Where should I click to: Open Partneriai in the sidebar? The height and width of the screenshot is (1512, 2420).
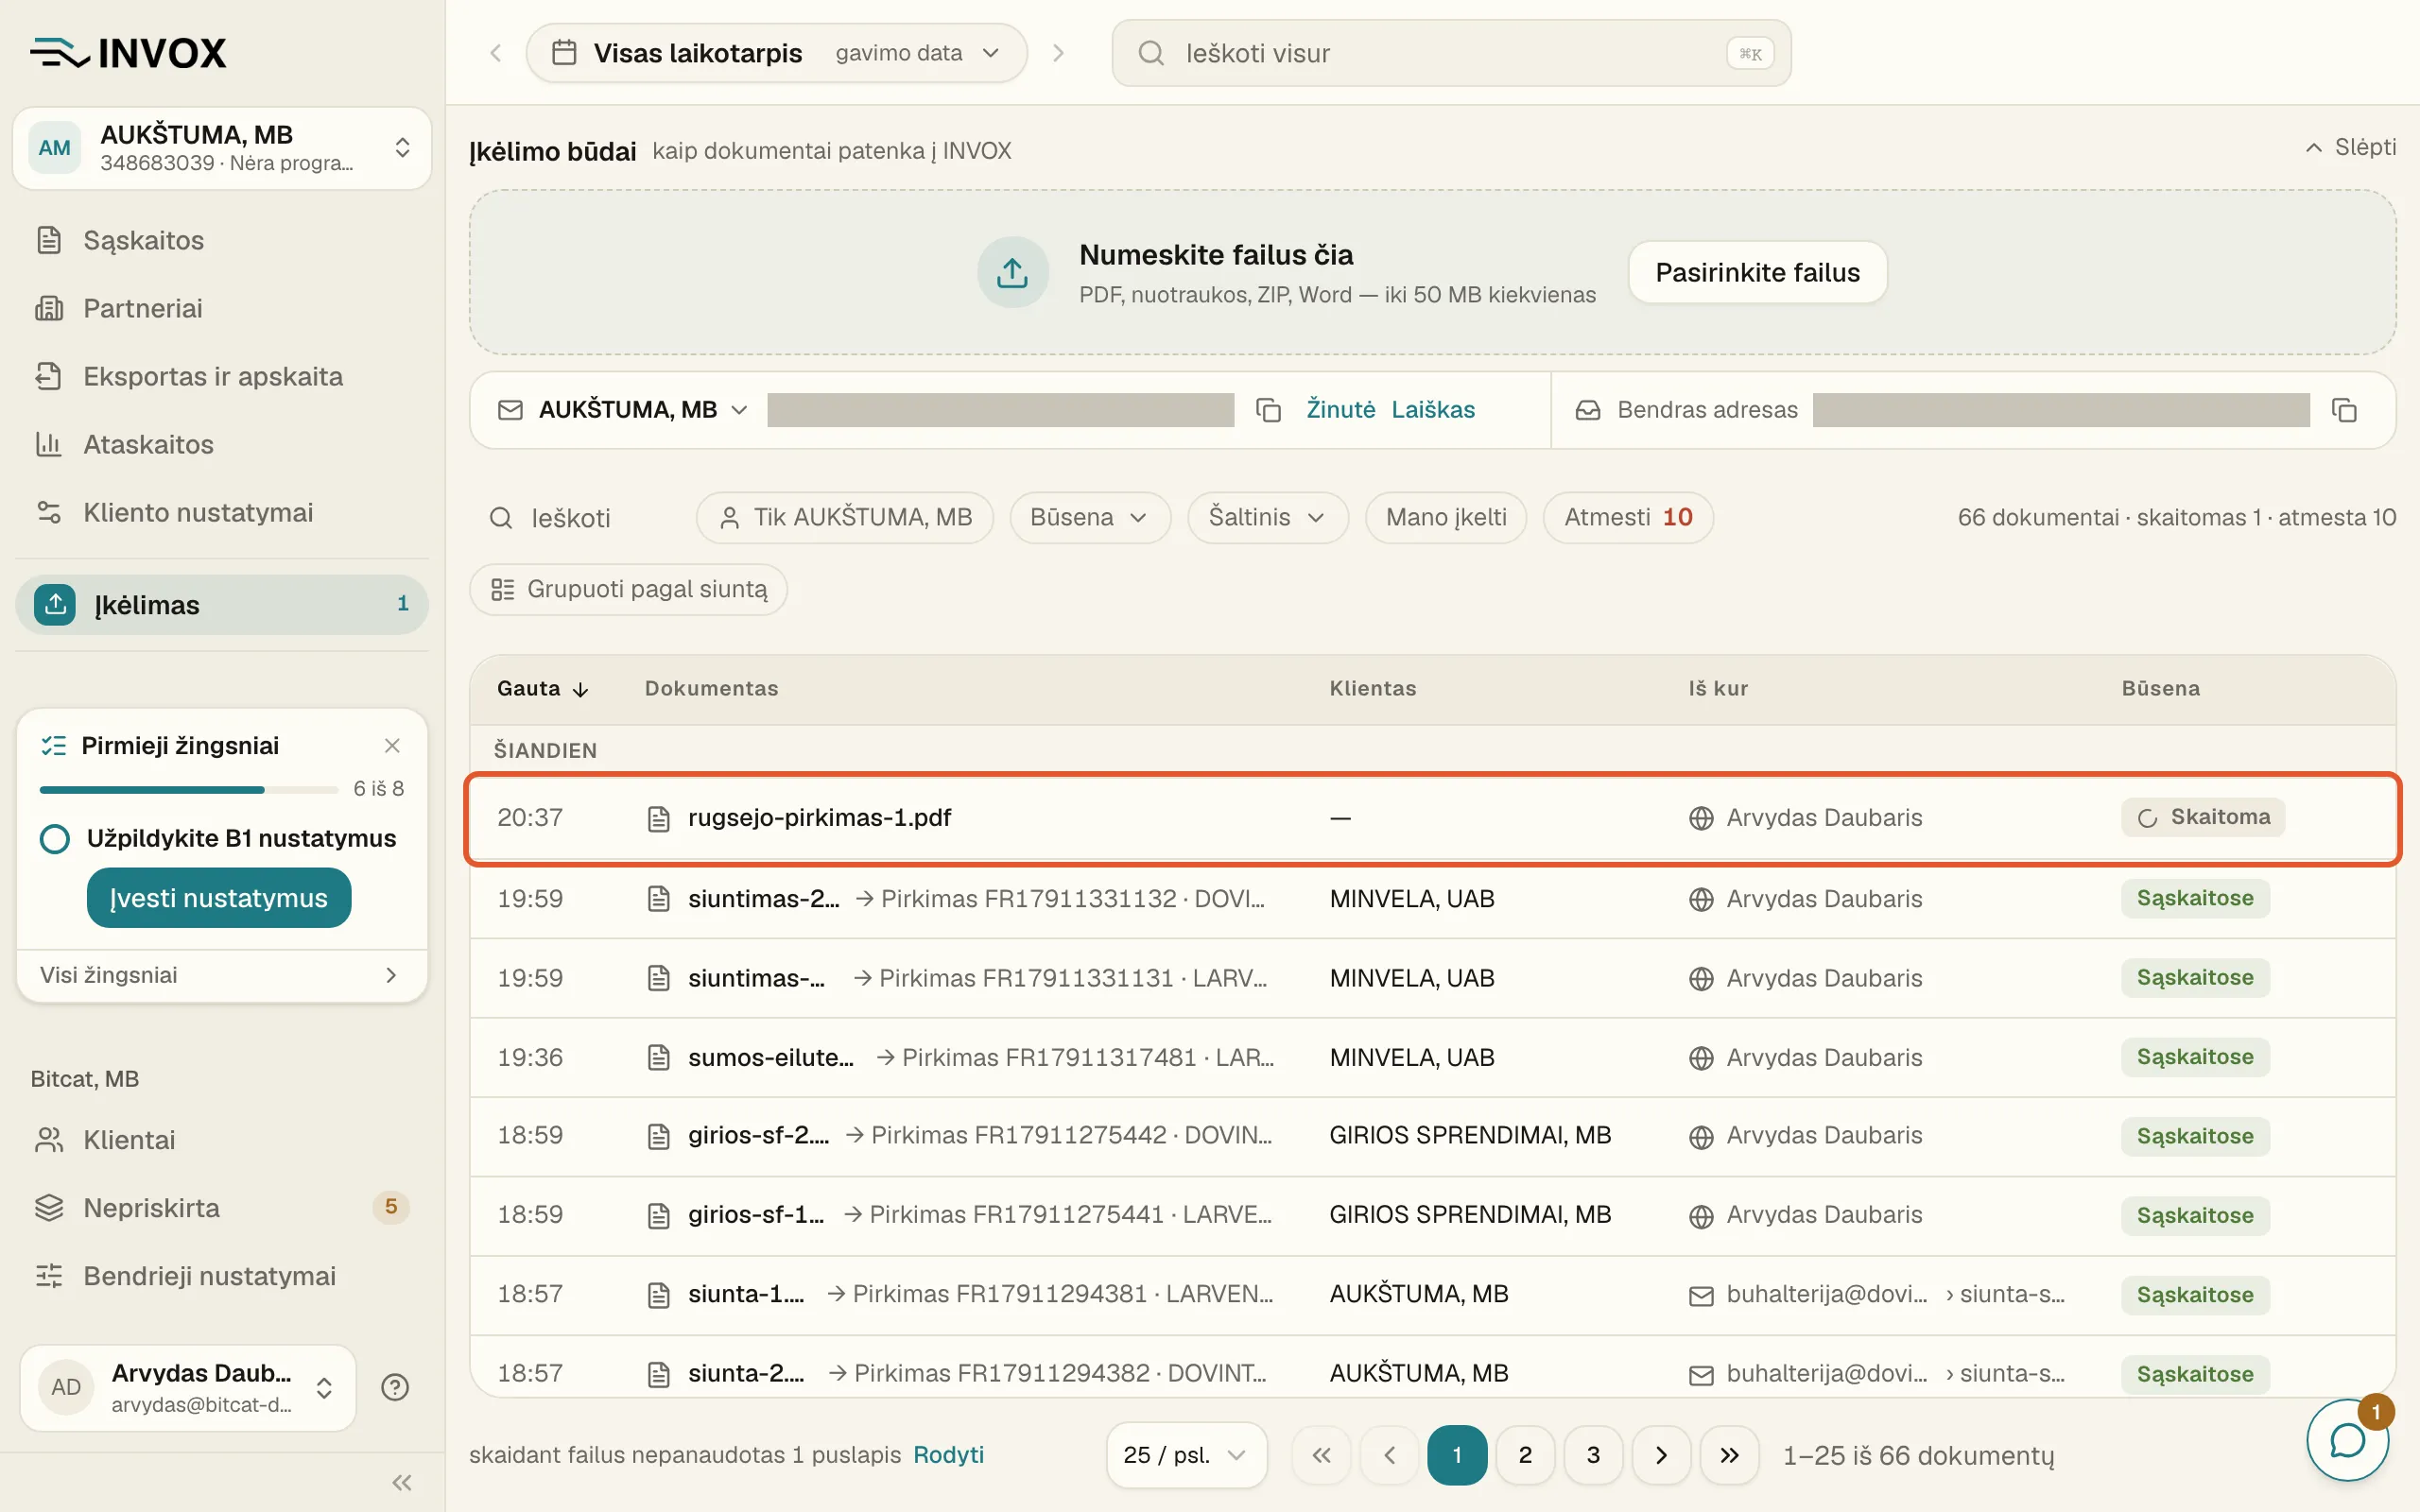pyautogui.click(x=222, y=308)
